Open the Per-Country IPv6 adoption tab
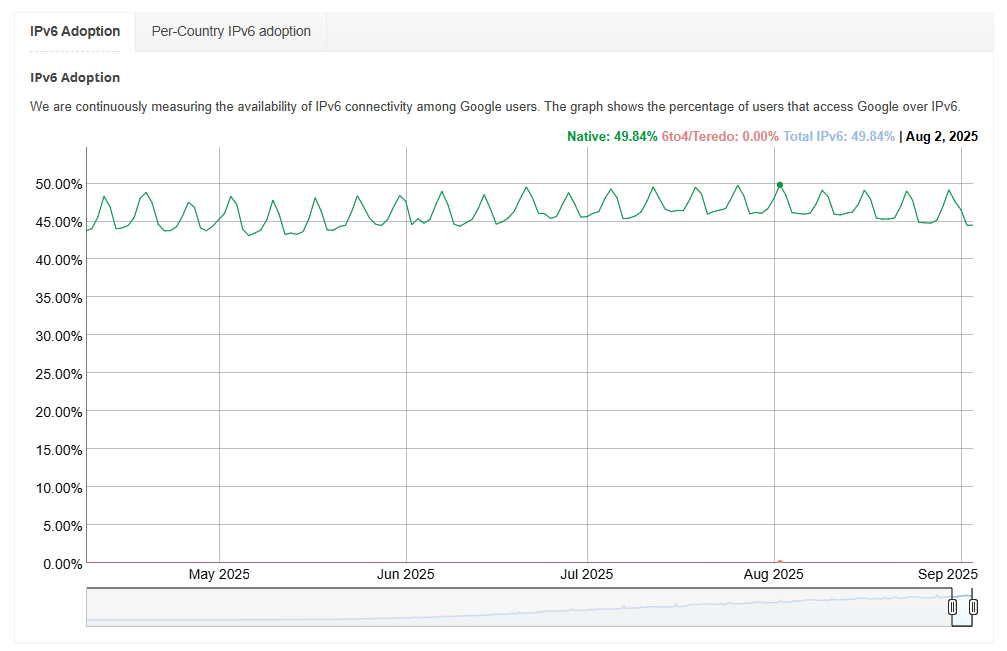Image resolution: width=1007 pixels, height=651 pixels. [231, 31]
